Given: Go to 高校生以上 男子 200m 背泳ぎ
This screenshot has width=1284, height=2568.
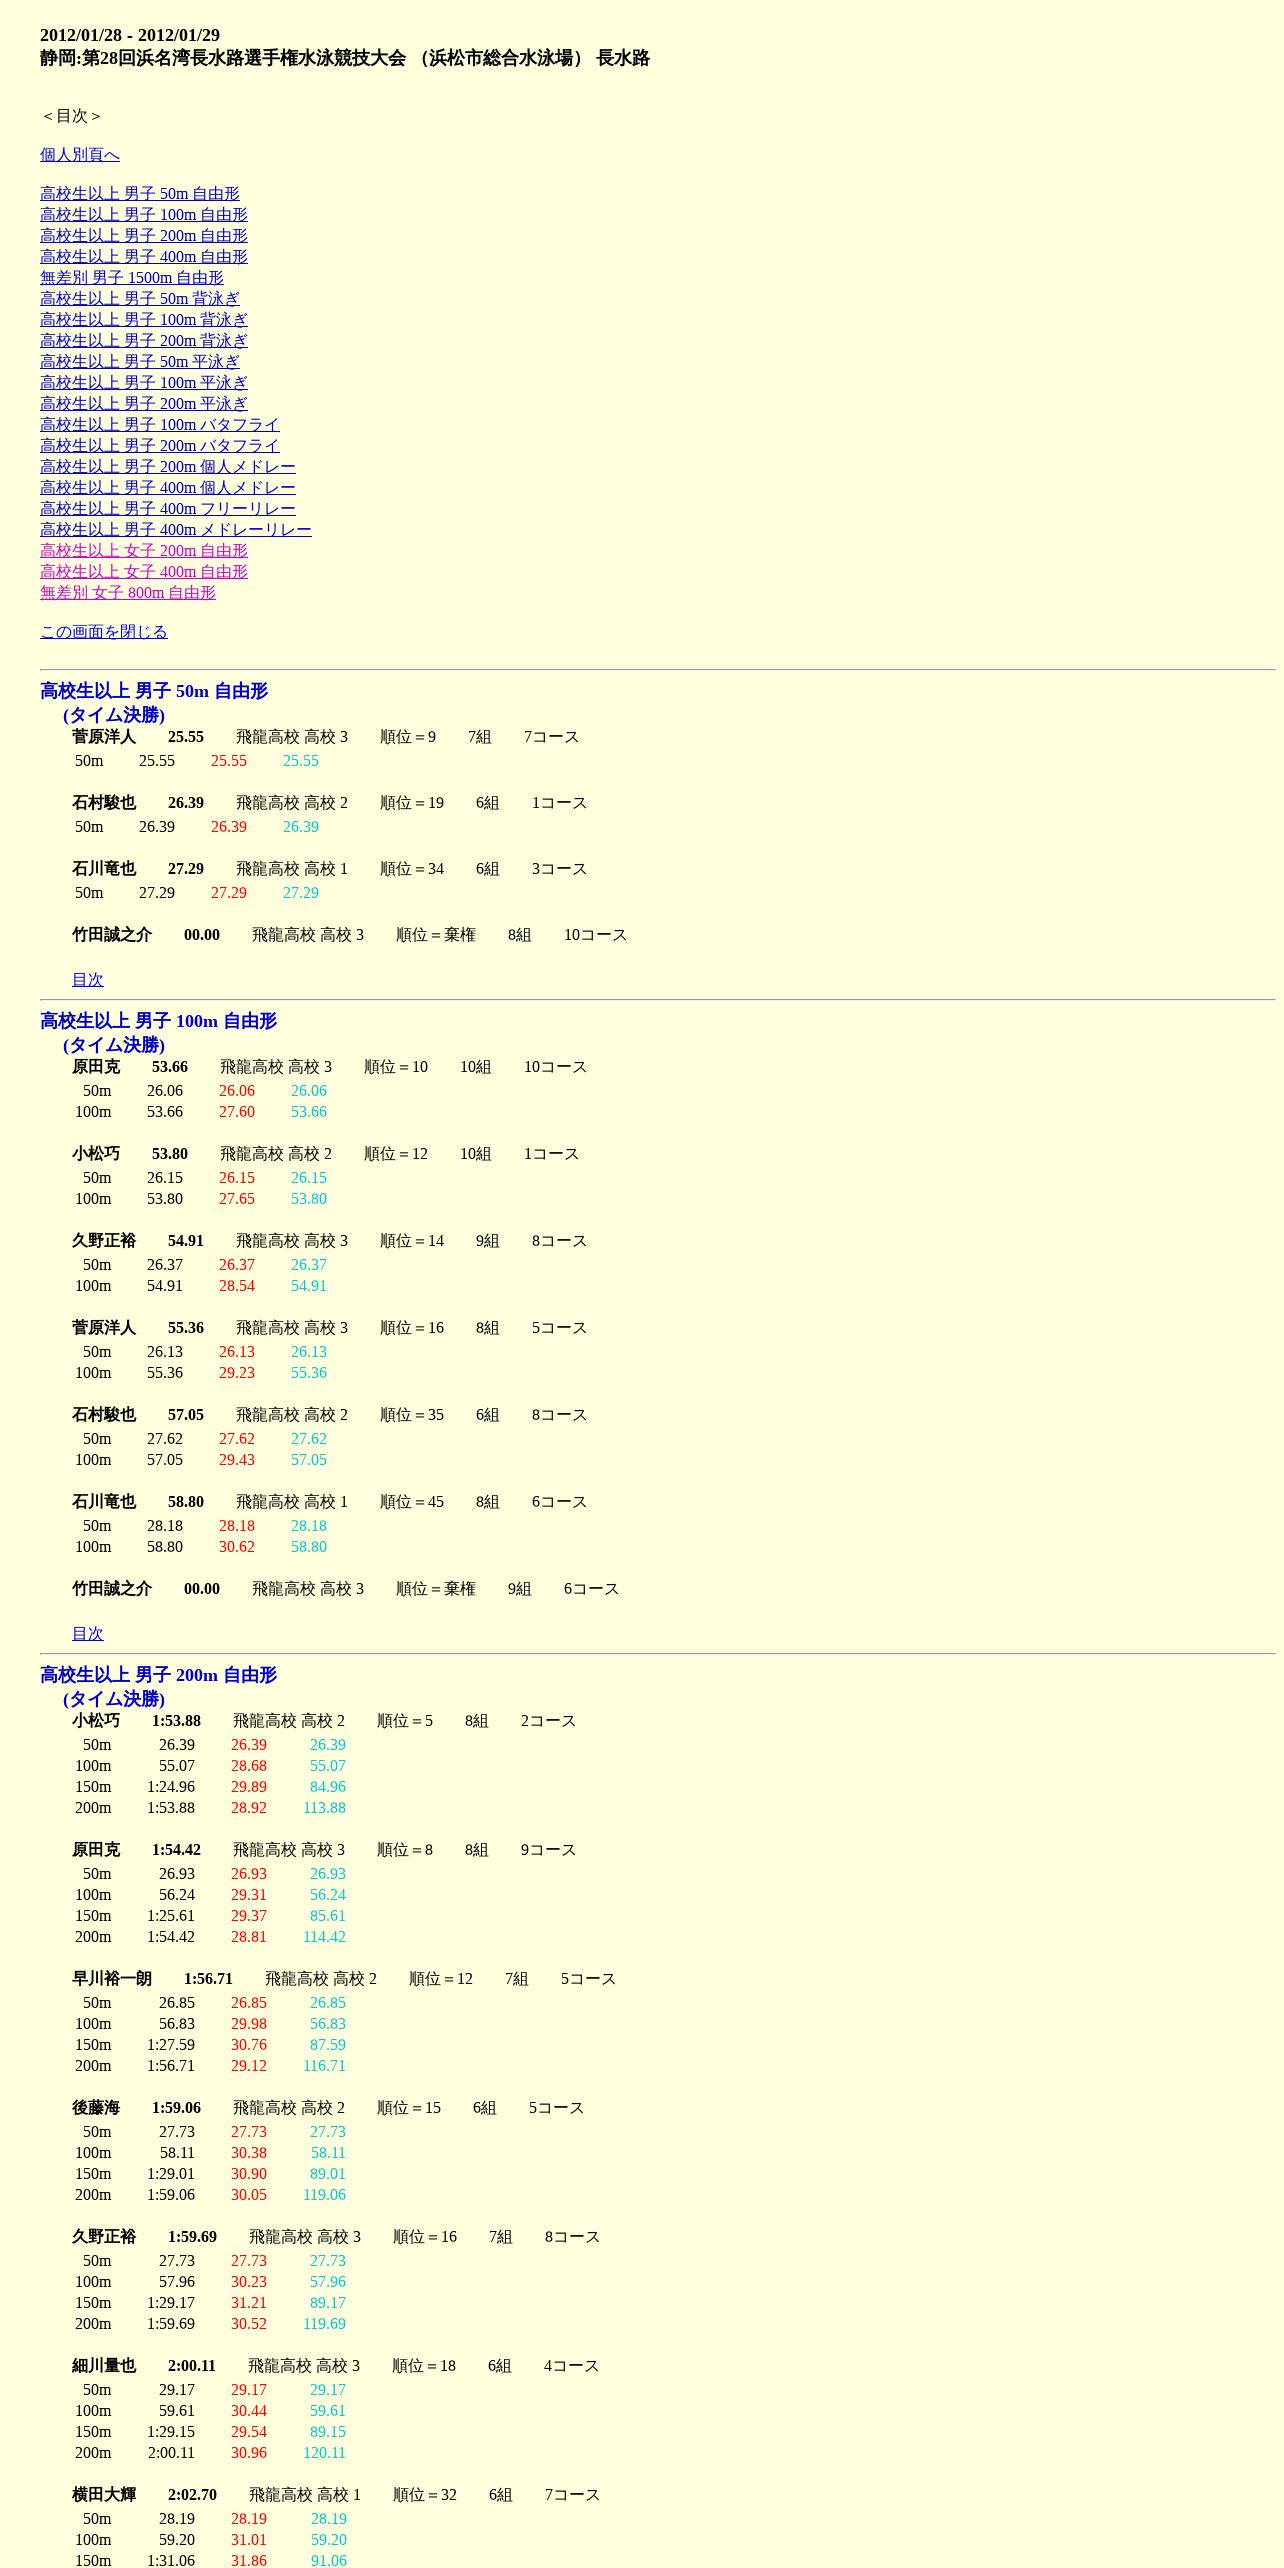Looking at the screenshot, I should (144, 341).
